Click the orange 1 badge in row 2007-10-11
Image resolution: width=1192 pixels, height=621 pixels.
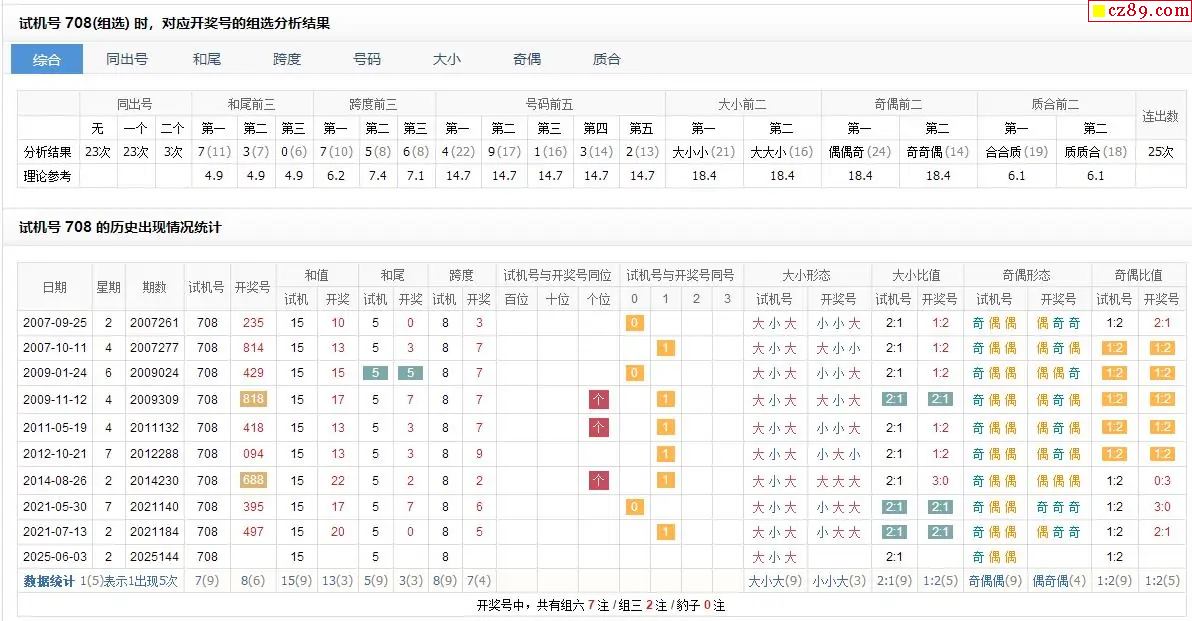[665, 347]
